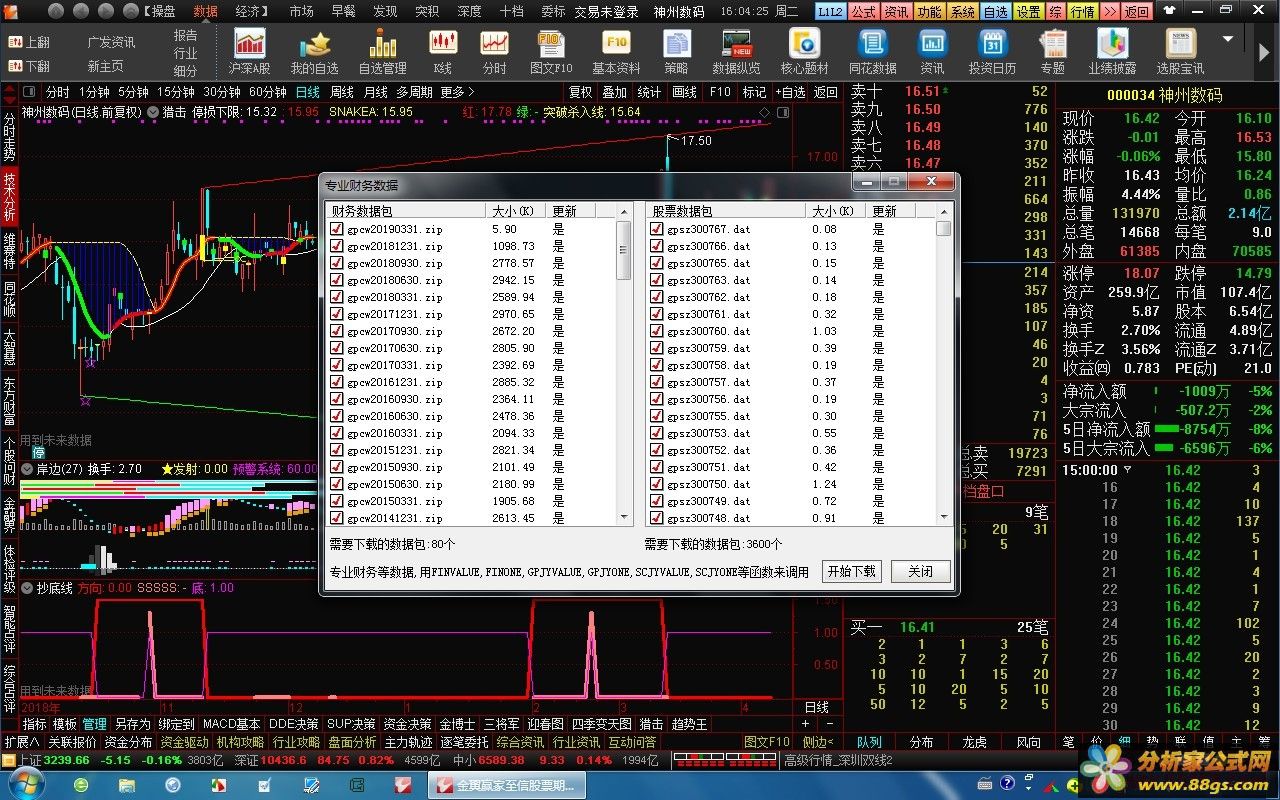Toggle the 侧边 side panel expander
Viewport: 1280px width, 800px height.
point(819,742)
